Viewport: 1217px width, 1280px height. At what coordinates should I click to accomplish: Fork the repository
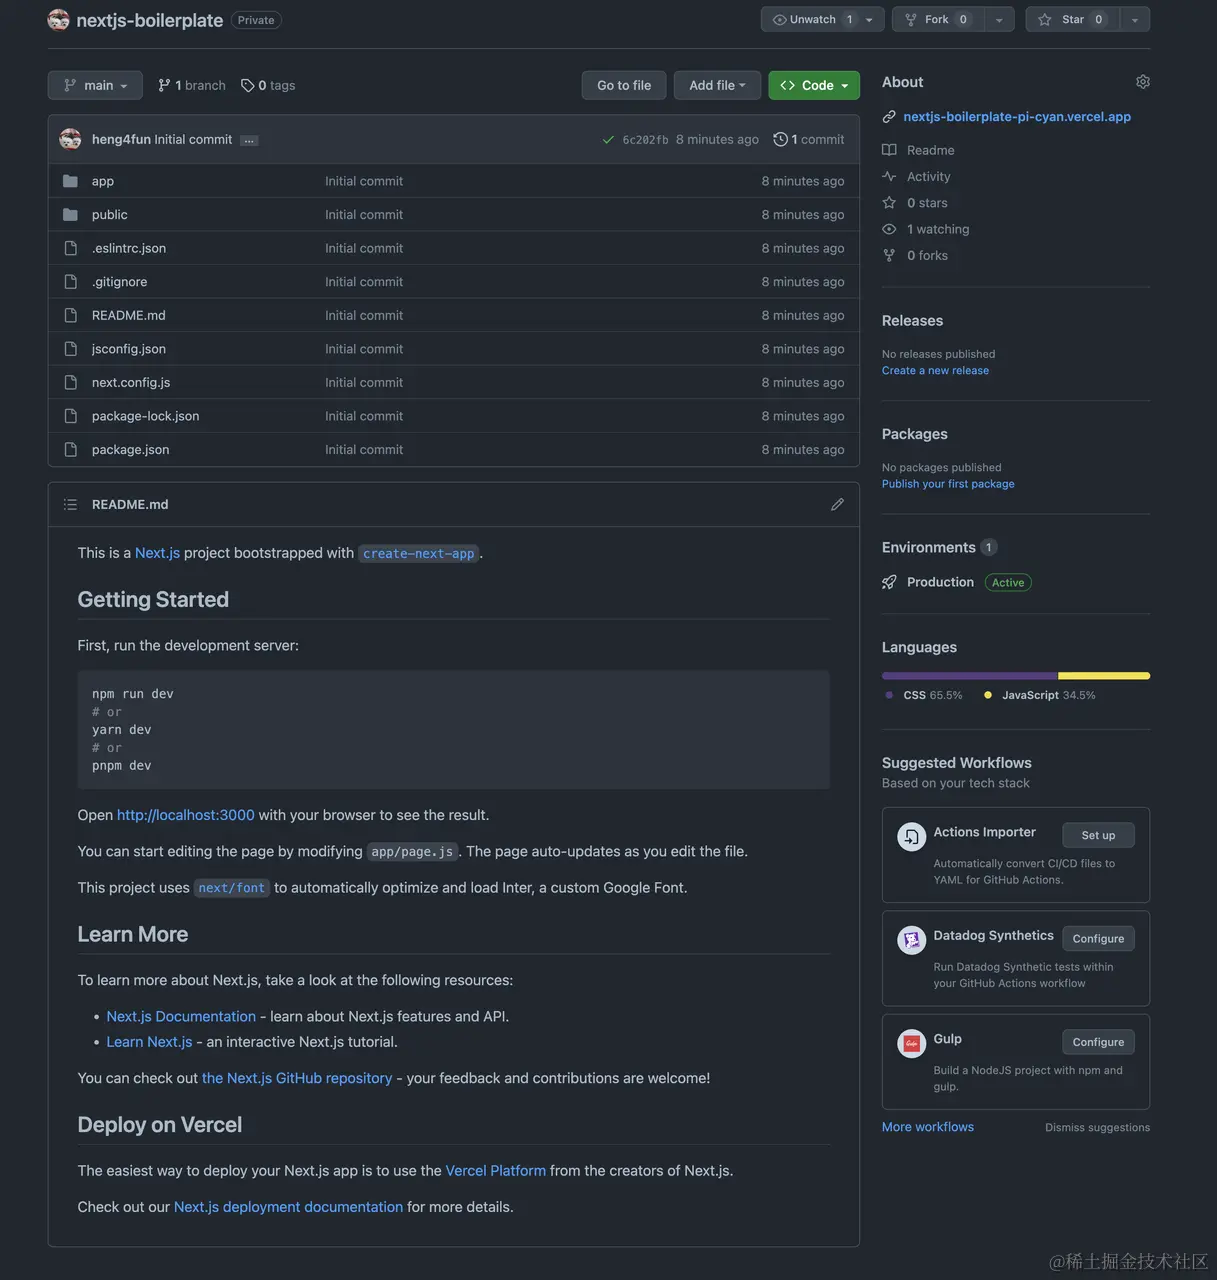click(x=938, y=20)
